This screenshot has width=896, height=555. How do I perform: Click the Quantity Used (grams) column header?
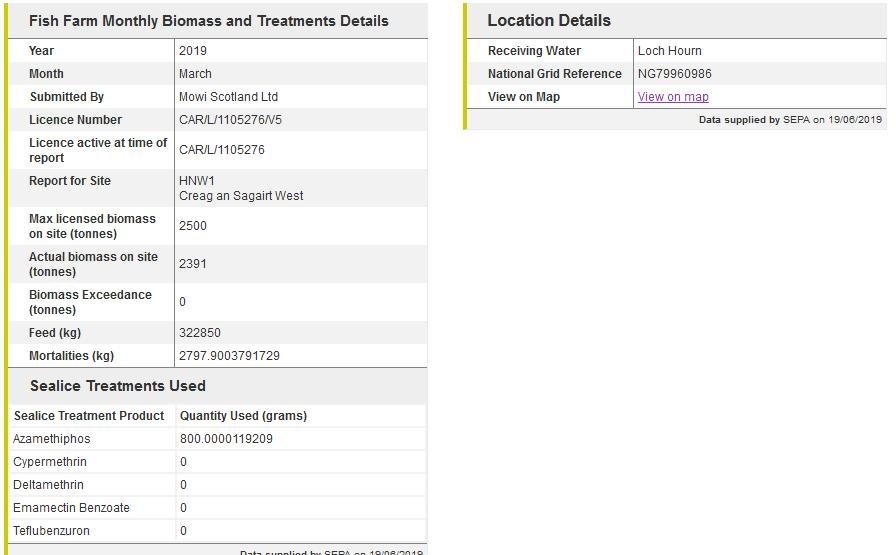[243, 416]
